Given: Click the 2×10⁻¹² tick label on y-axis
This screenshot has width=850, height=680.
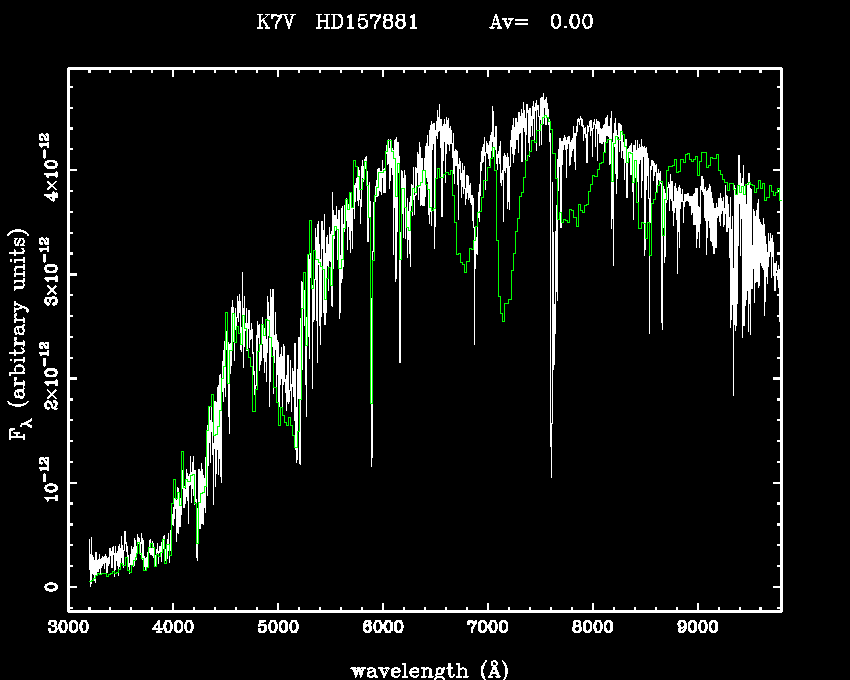Looking at the screenshot, I should [x=48, y=375].
